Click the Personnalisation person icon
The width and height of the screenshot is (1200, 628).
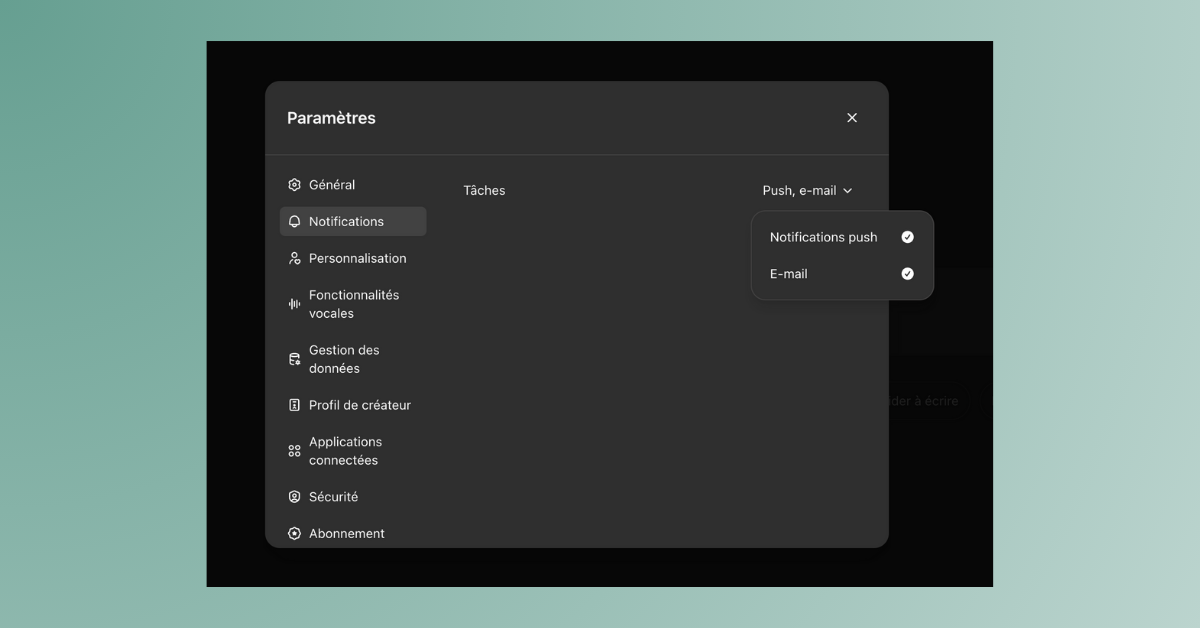pos(294,258)
